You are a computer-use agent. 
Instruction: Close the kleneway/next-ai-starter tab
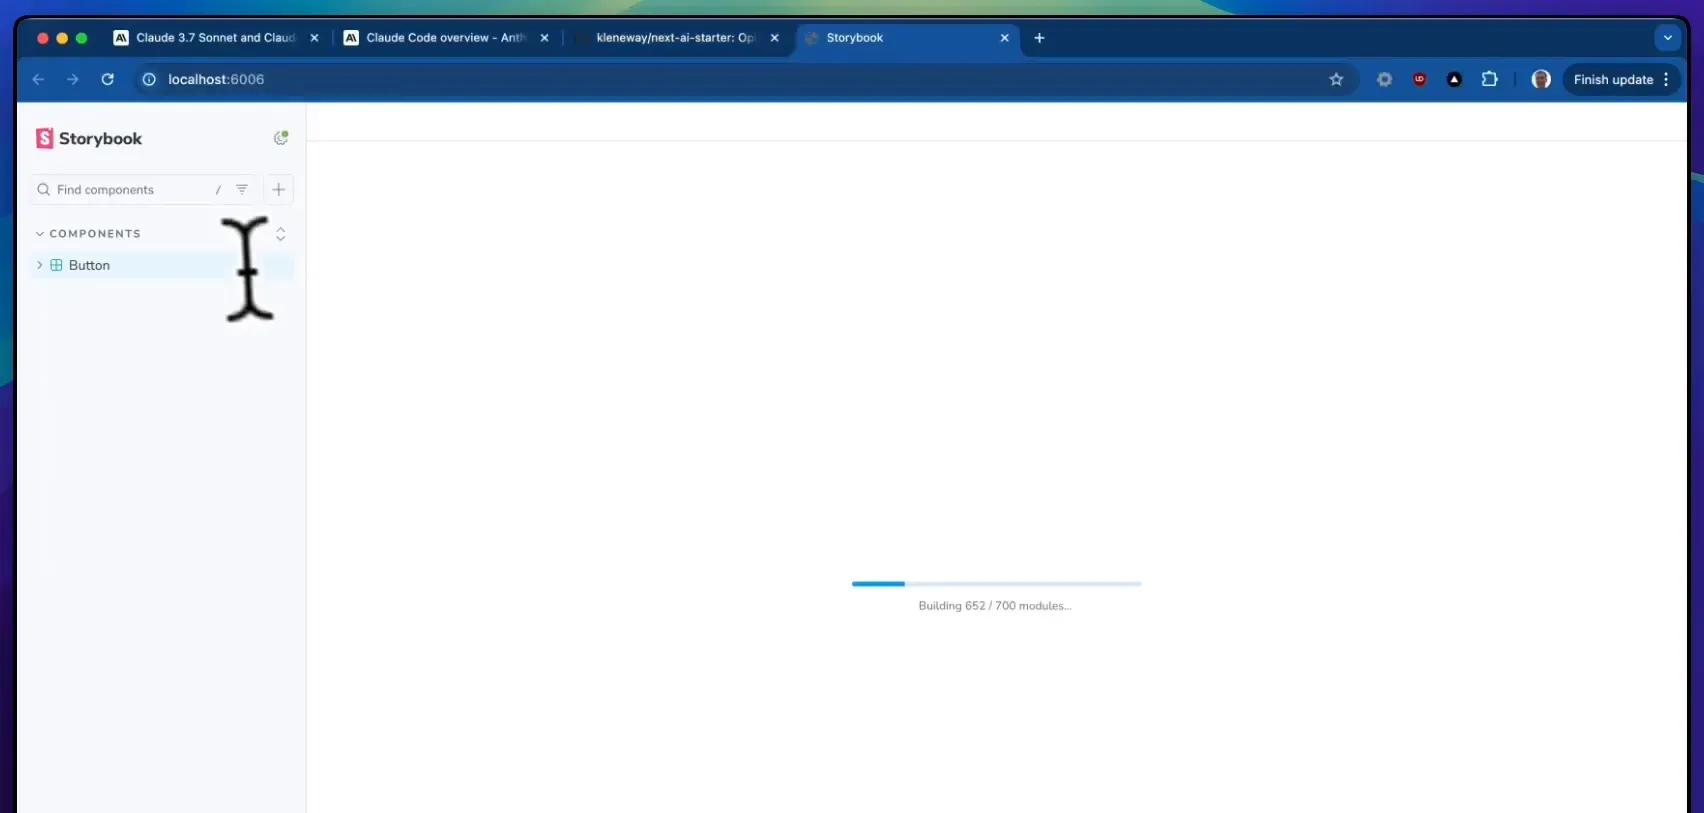[x=775, y=38]
